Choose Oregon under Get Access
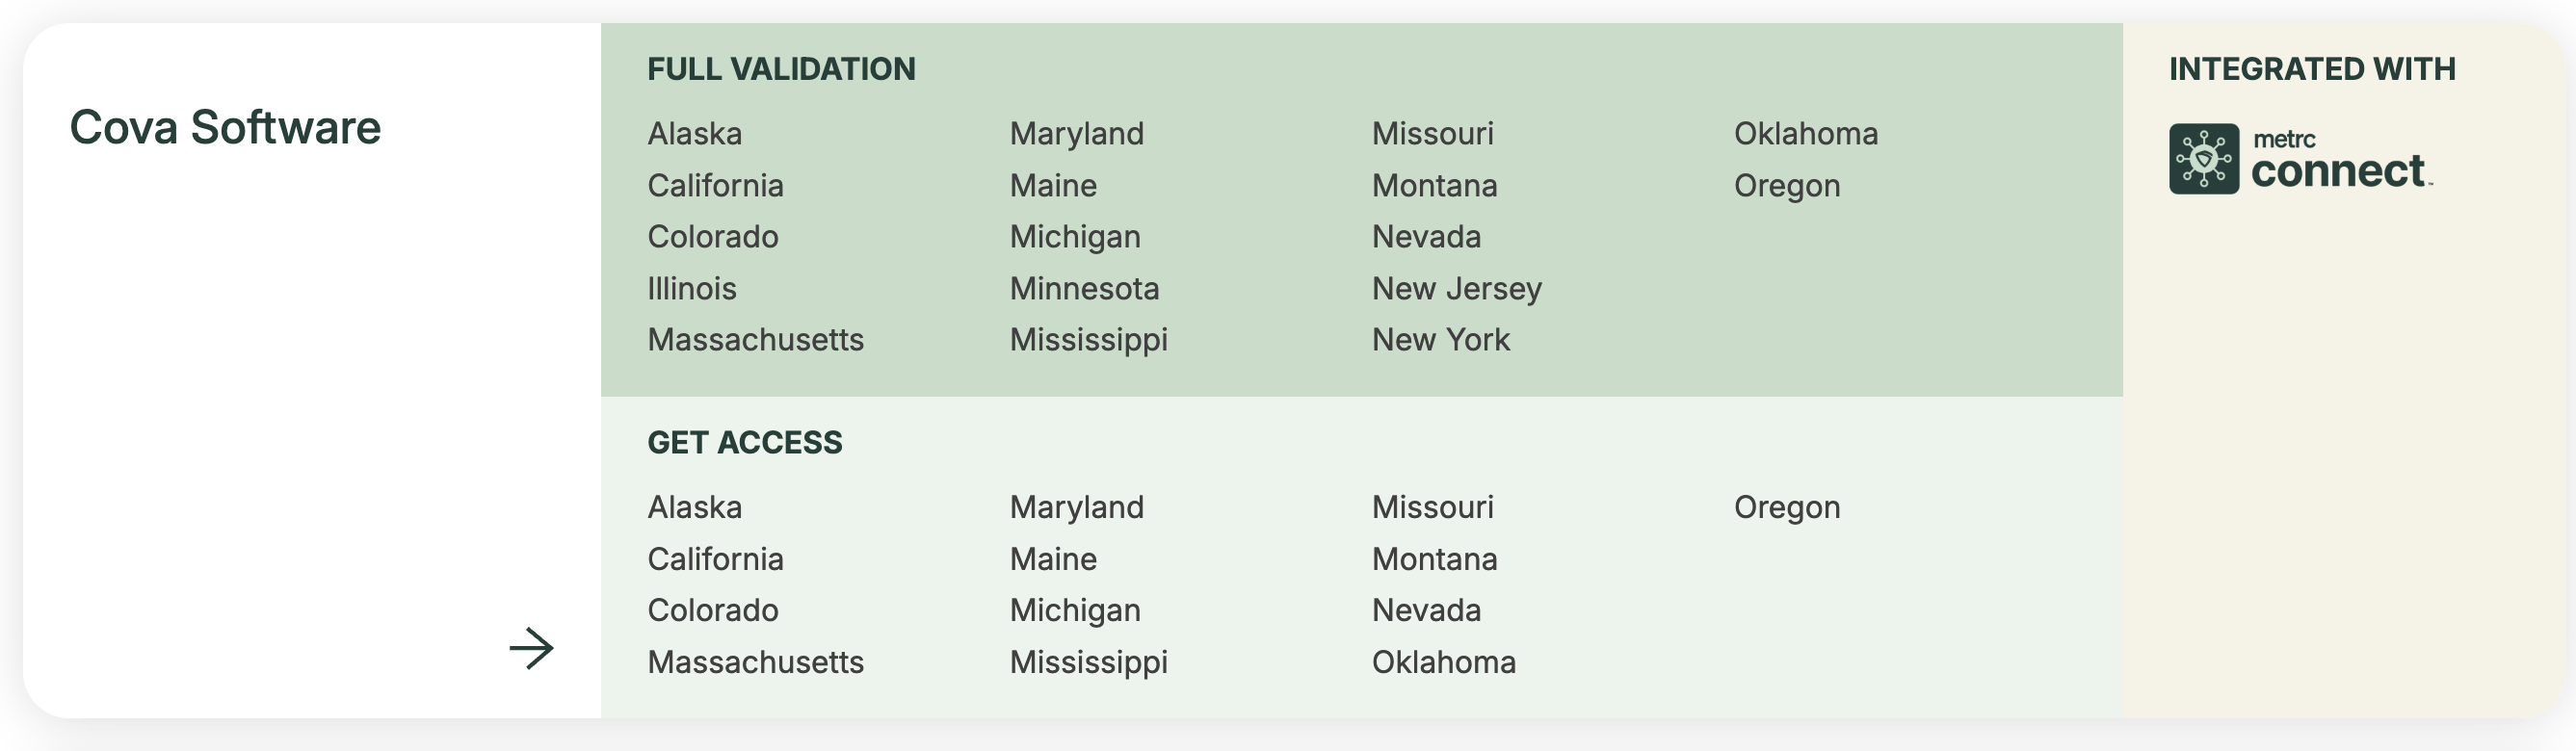This screenshot has height=751, width=2576. 1786,507
